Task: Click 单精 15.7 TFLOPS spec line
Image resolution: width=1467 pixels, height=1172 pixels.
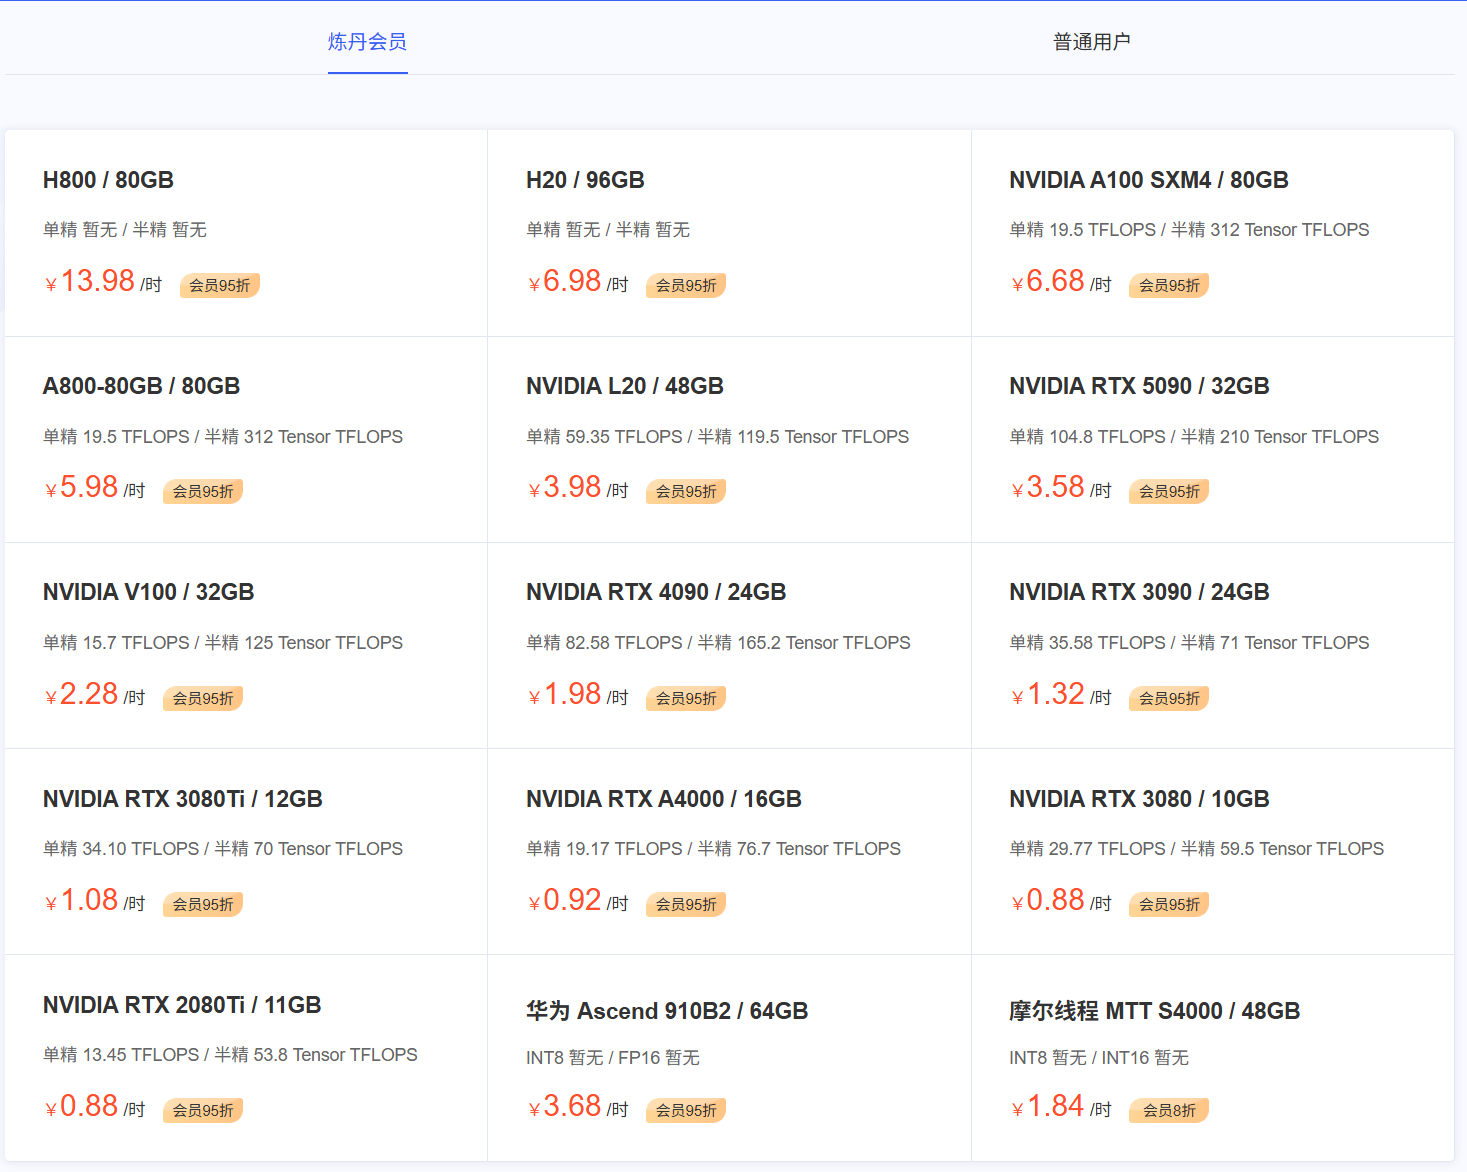Action: [x=223, y=643]
